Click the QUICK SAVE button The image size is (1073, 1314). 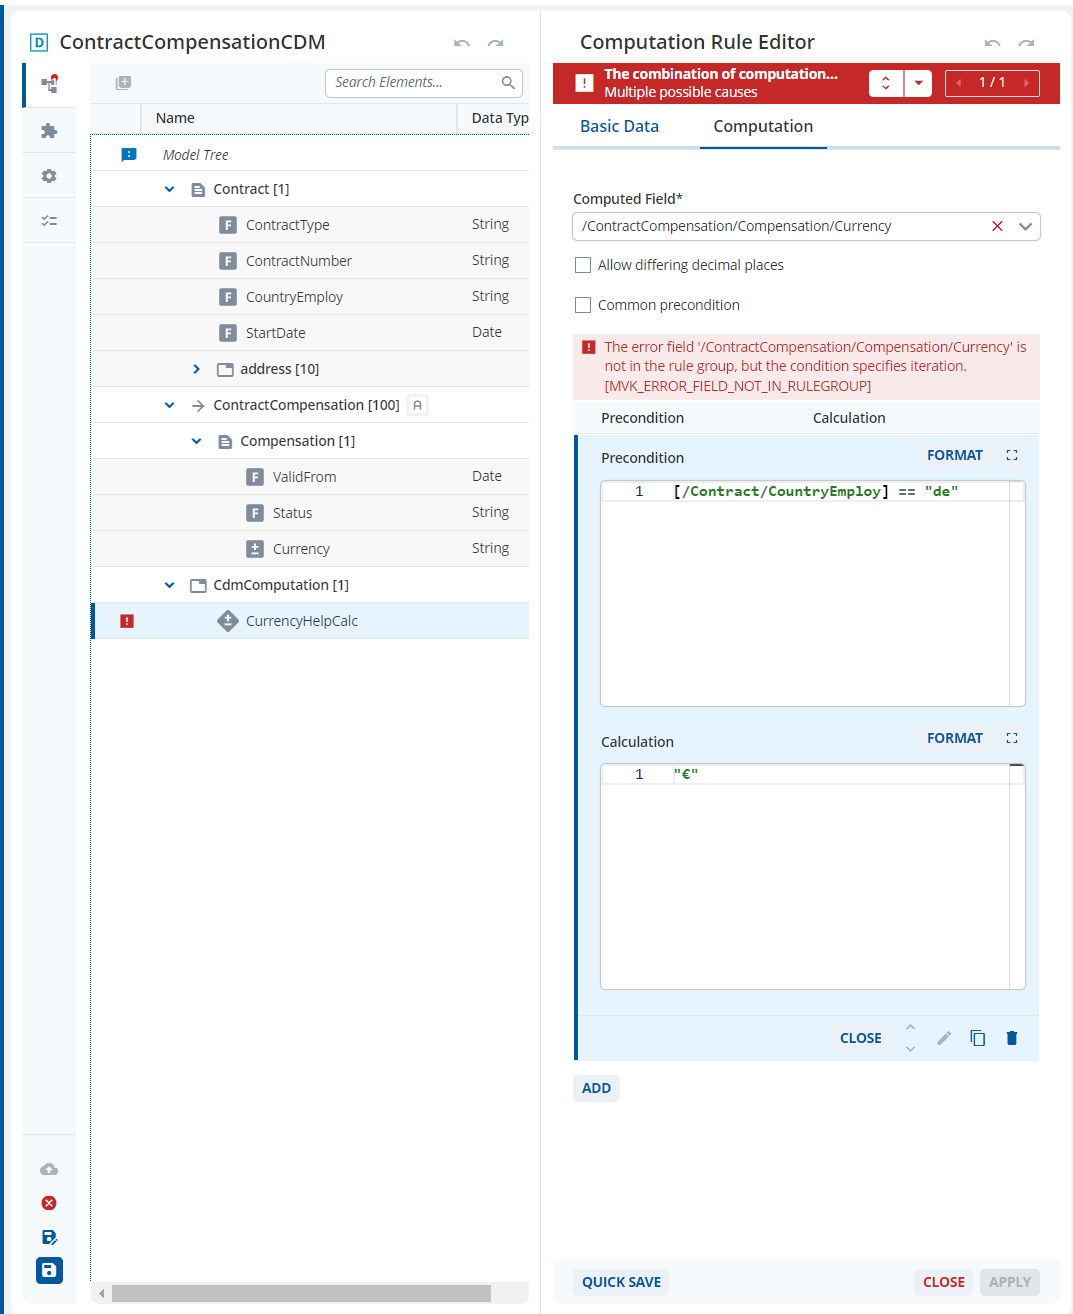pos(621,1282)
